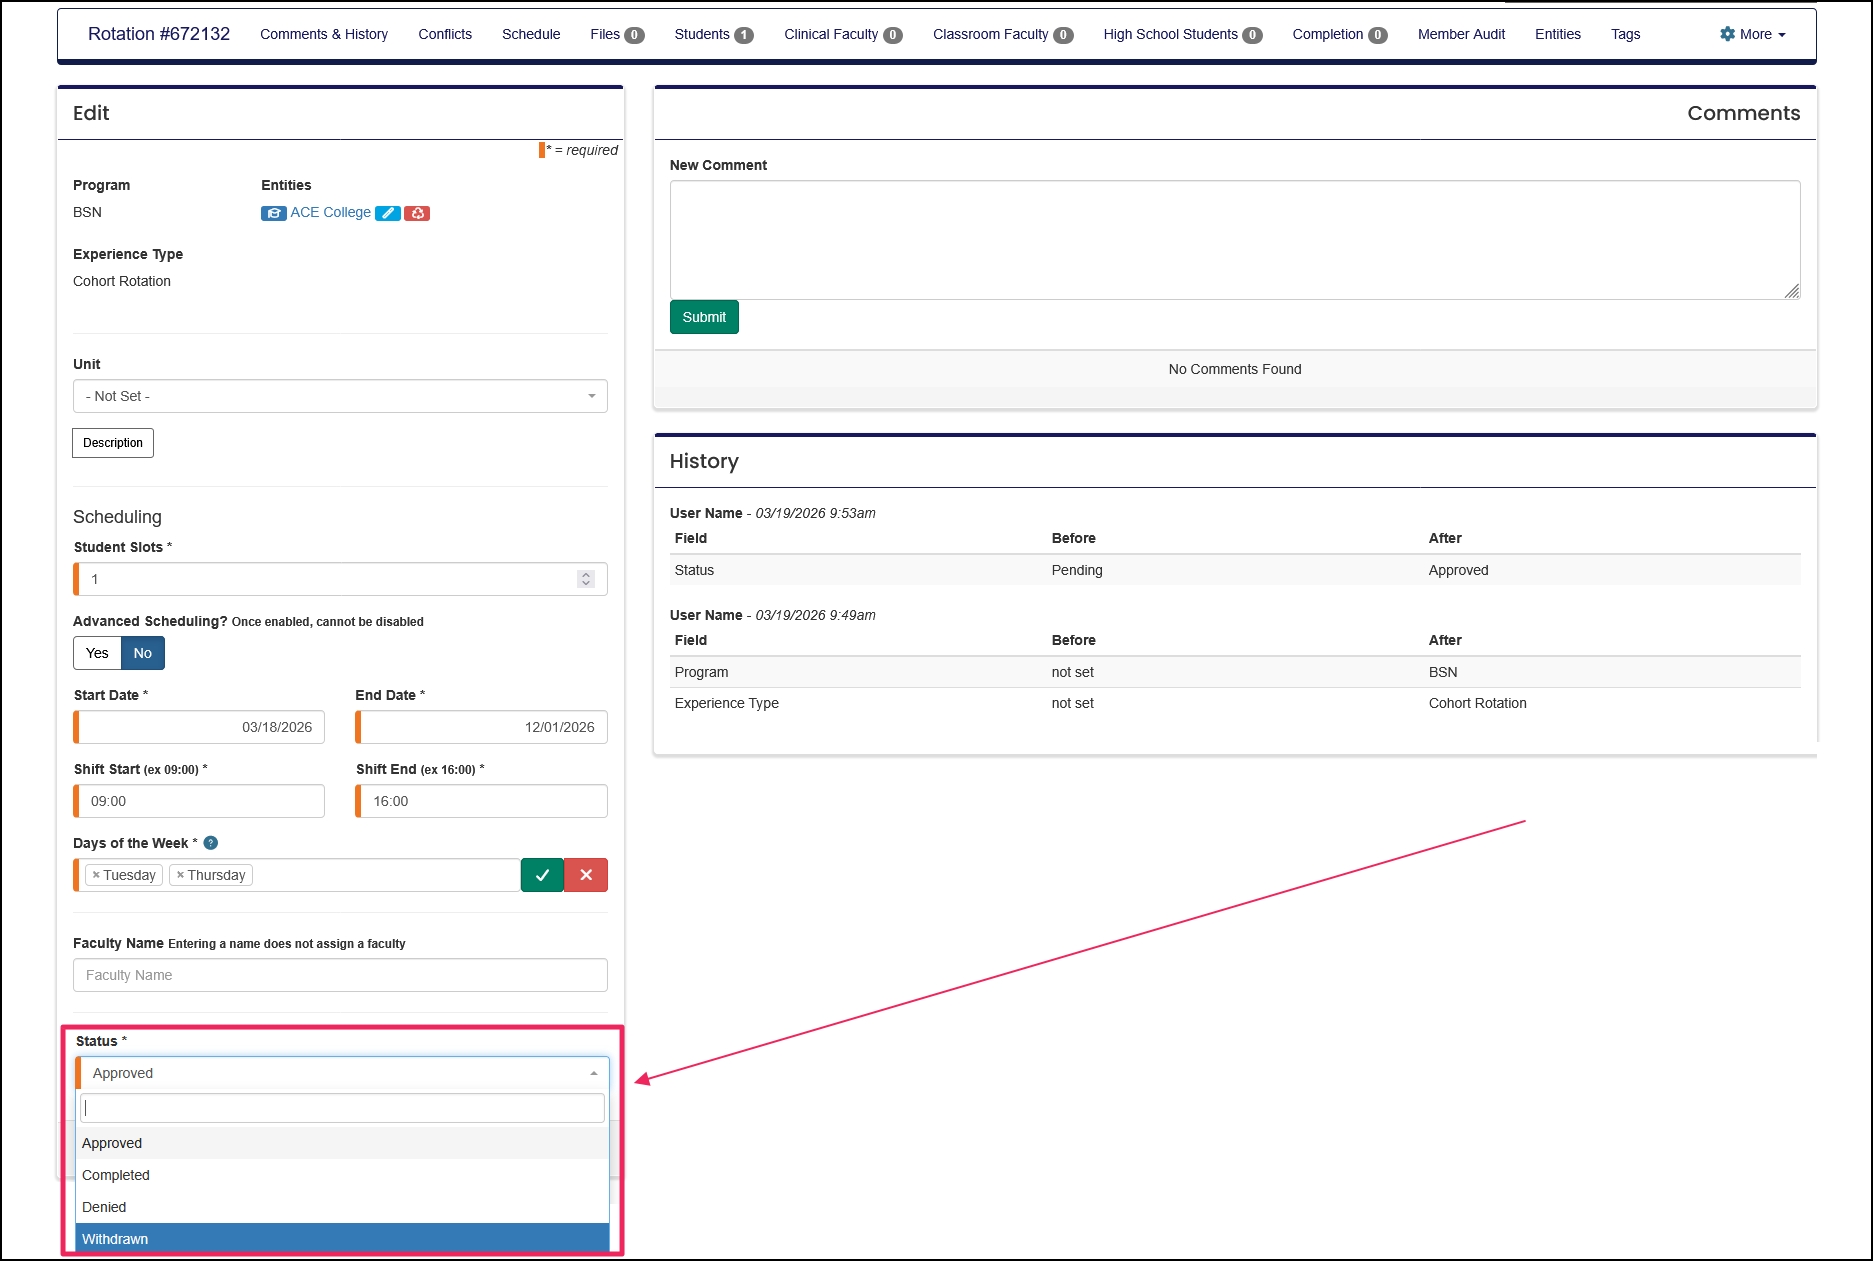The height and width of the screenshot is (1261, 1873).
Task: Open the Entities tab
Action: pyautogui.click(x=1558, y=34)
